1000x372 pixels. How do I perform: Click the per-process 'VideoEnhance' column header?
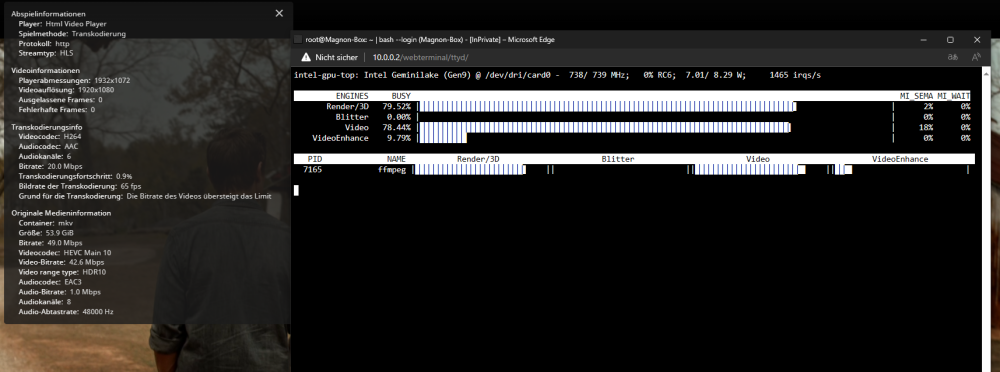point(900,159)
